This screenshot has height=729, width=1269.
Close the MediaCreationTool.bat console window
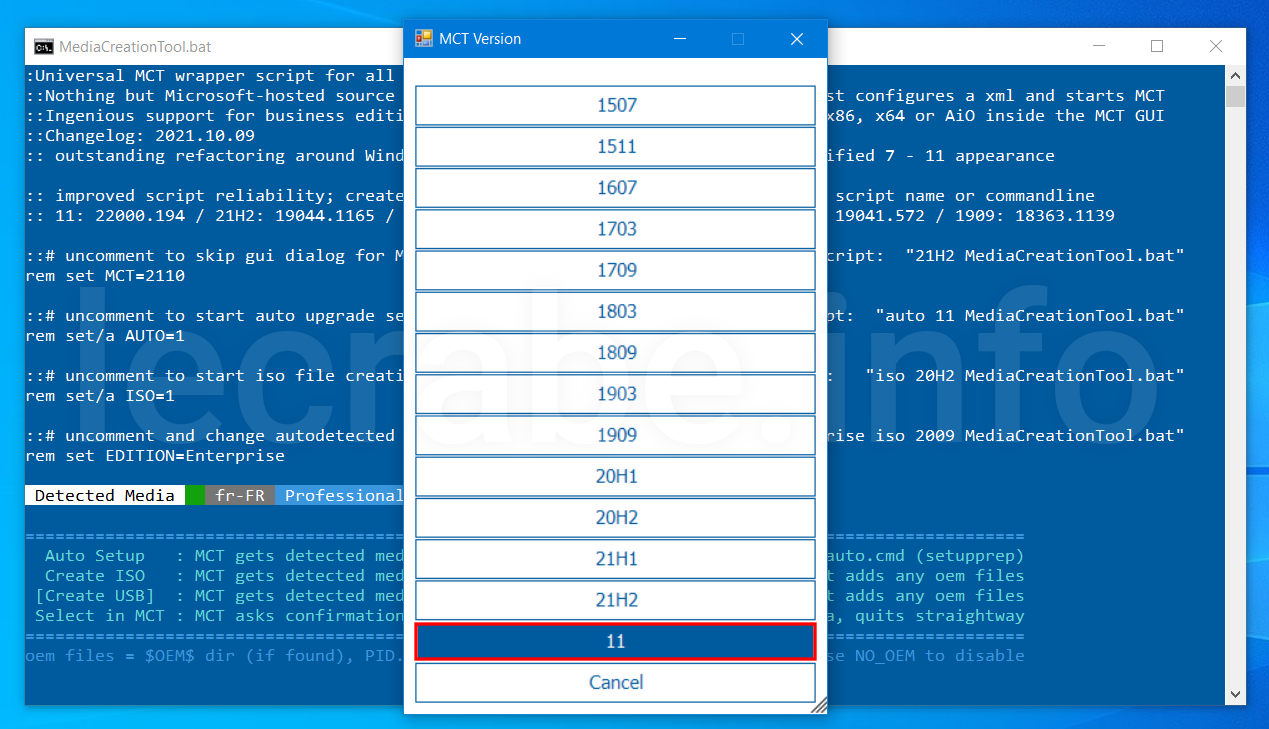[1216, 46]
